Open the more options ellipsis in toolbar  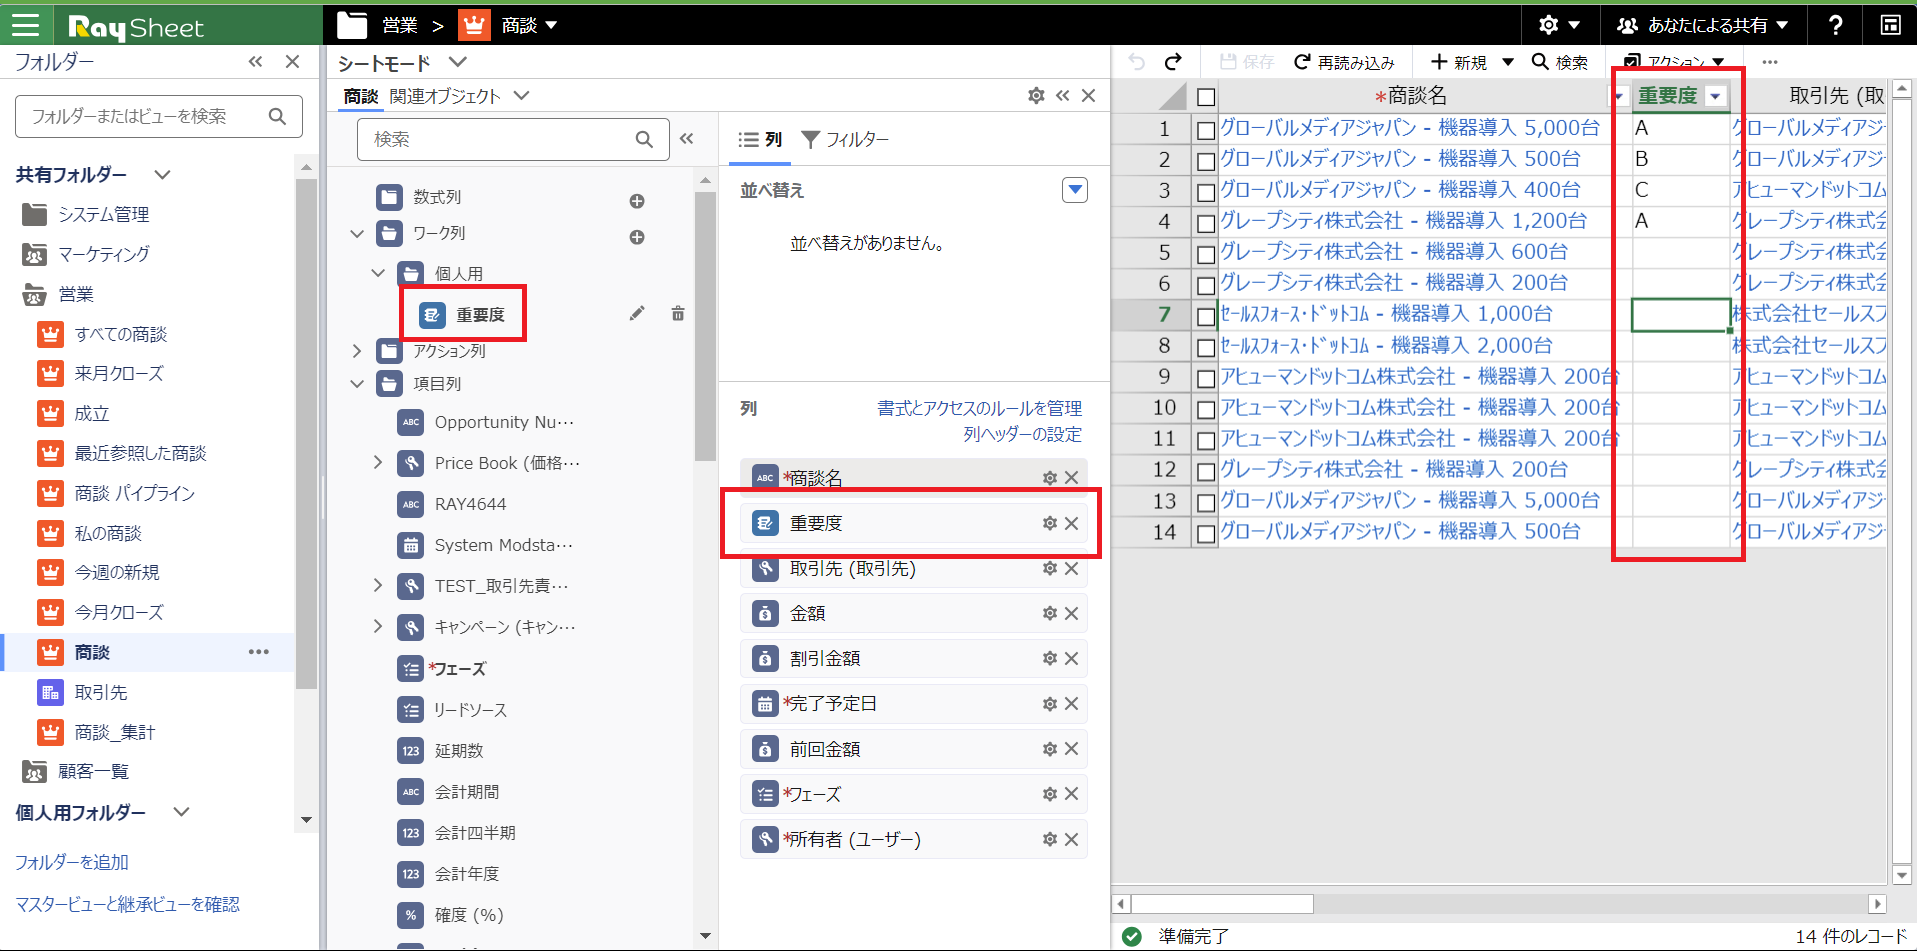[x=1770, y=62]
